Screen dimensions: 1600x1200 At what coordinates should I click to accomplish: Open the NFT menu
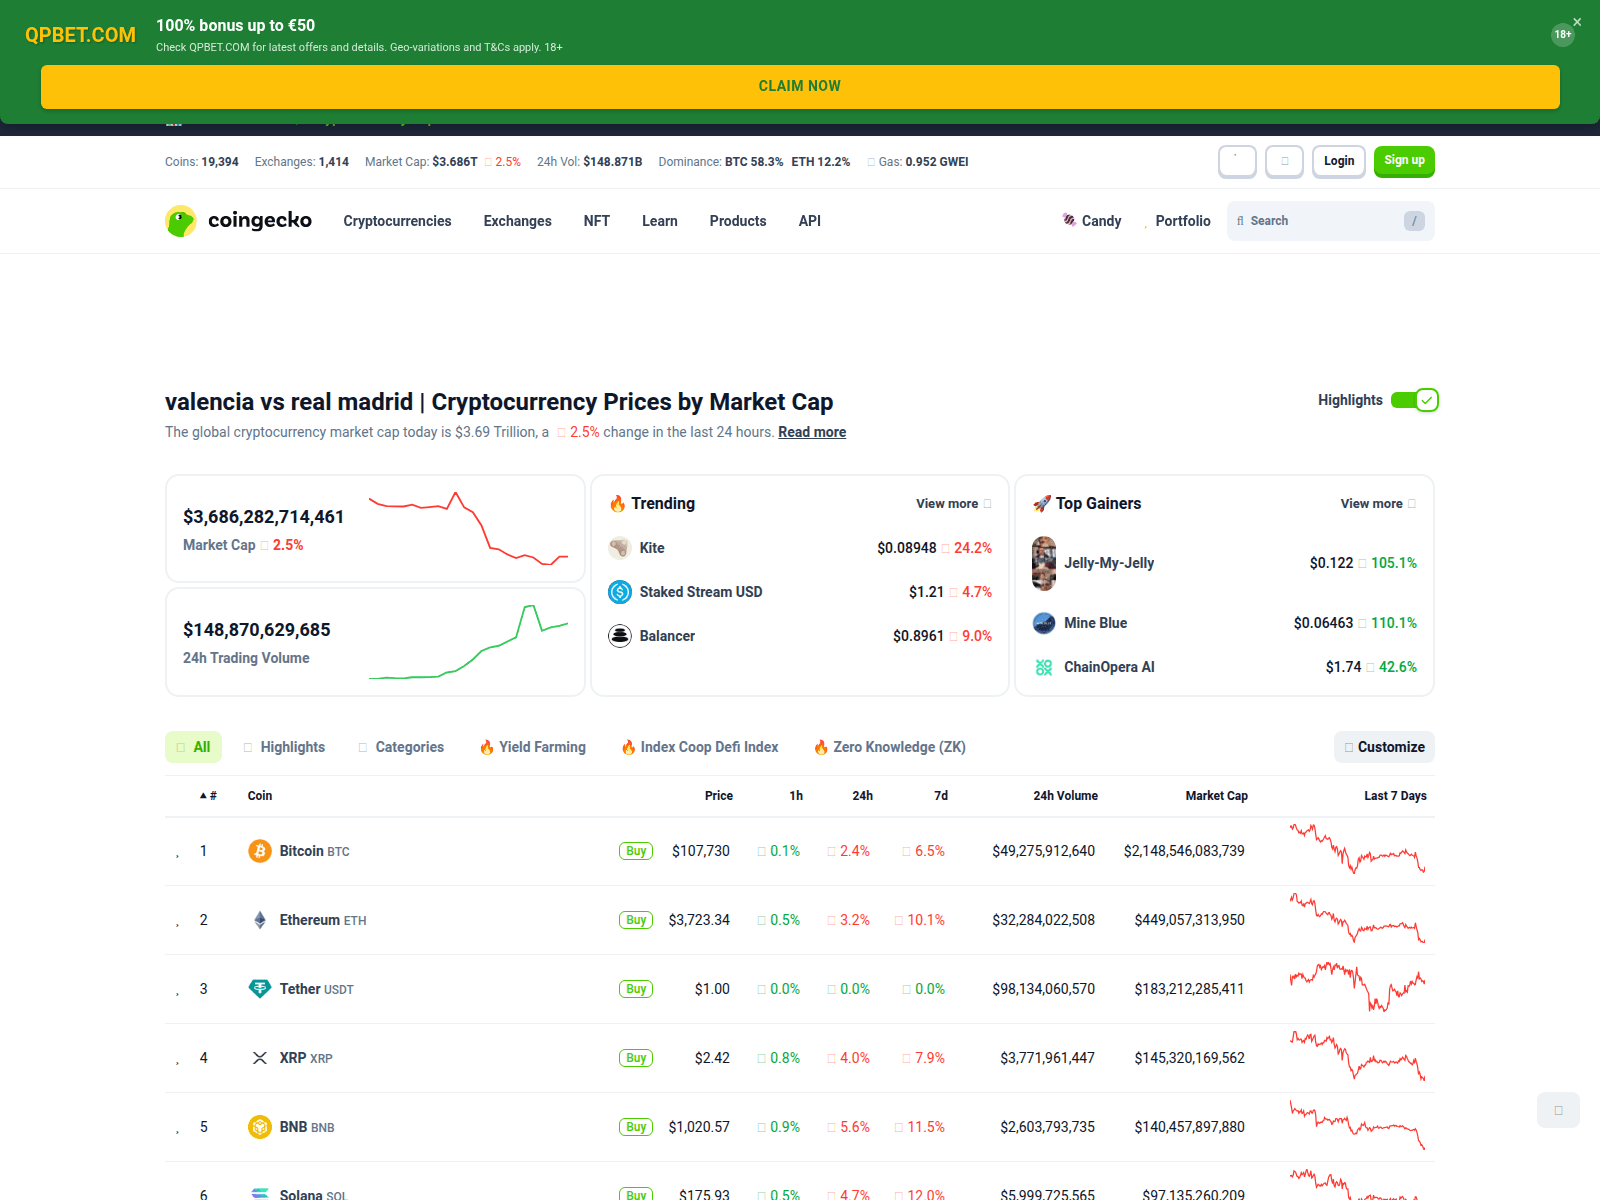(x=596, y=221)
